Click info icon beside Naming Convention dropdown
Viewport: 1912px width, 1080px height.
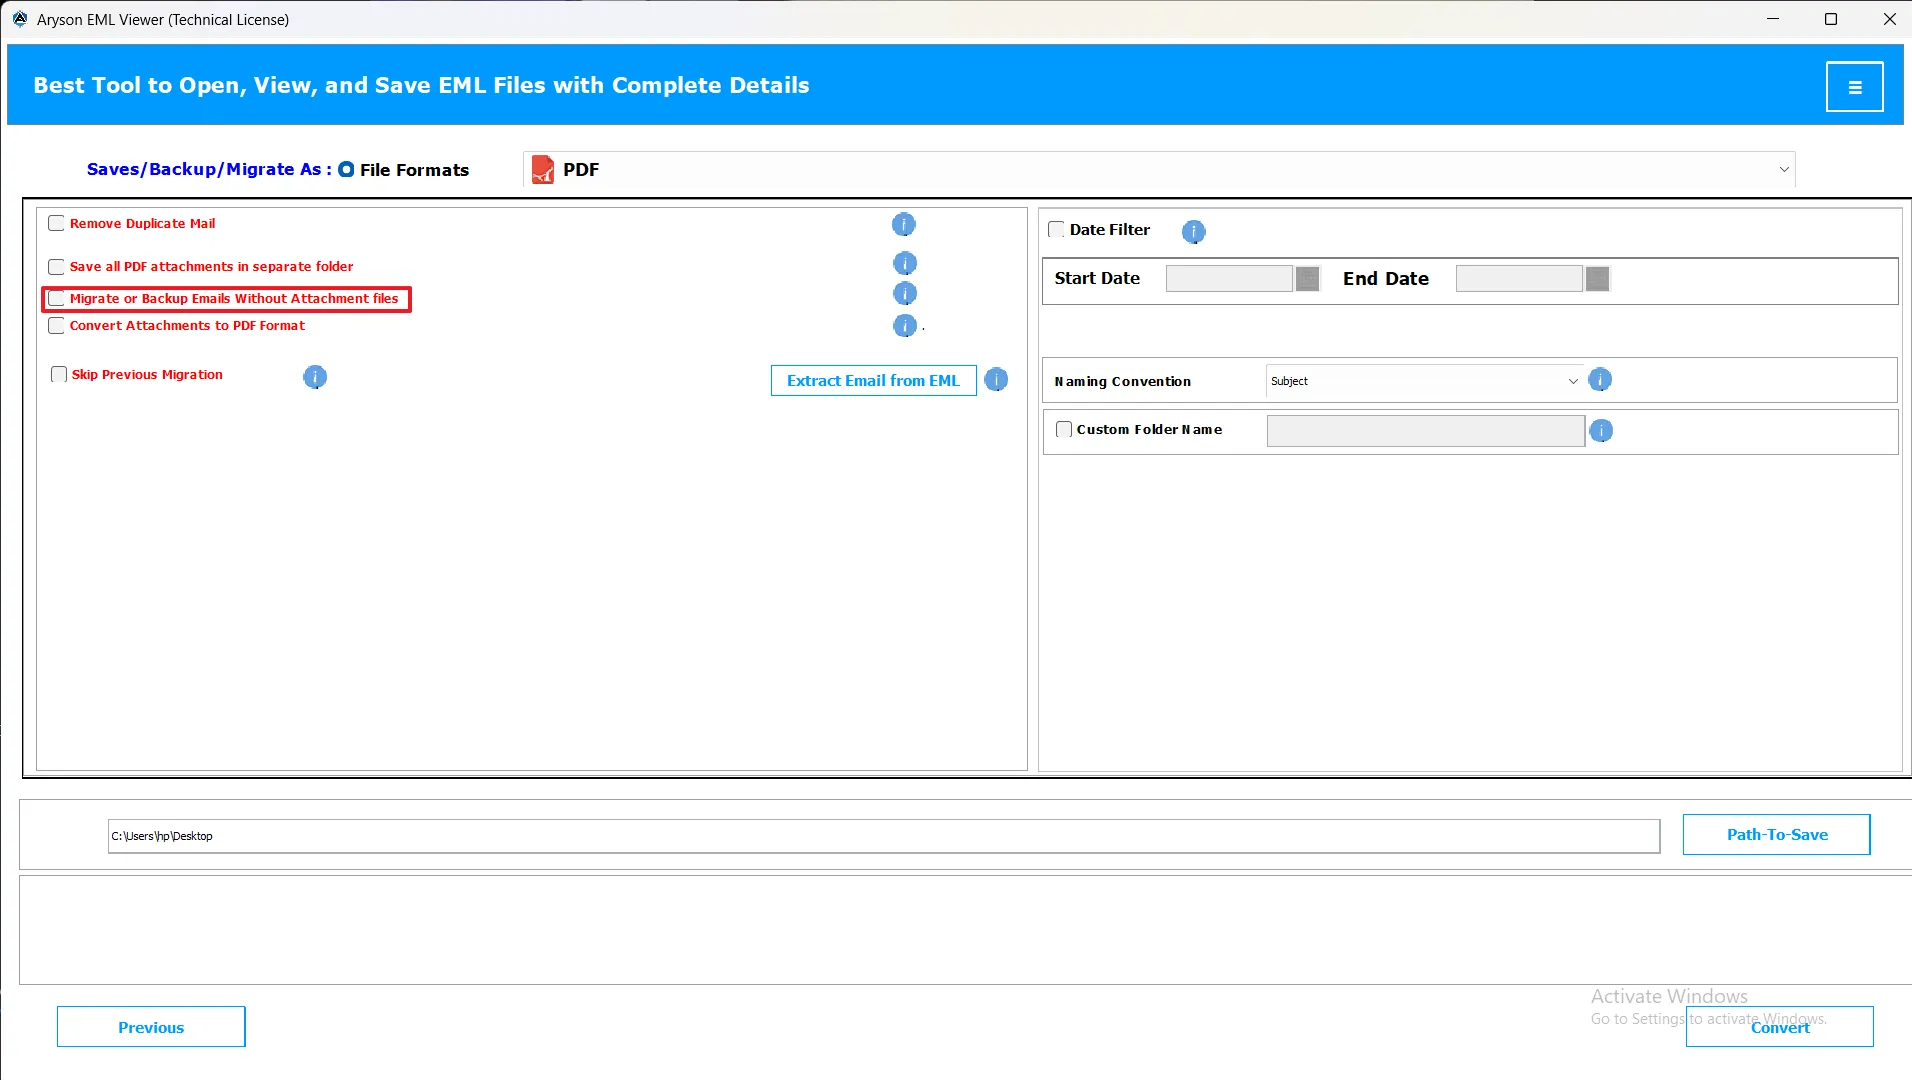pos(1600,380)
